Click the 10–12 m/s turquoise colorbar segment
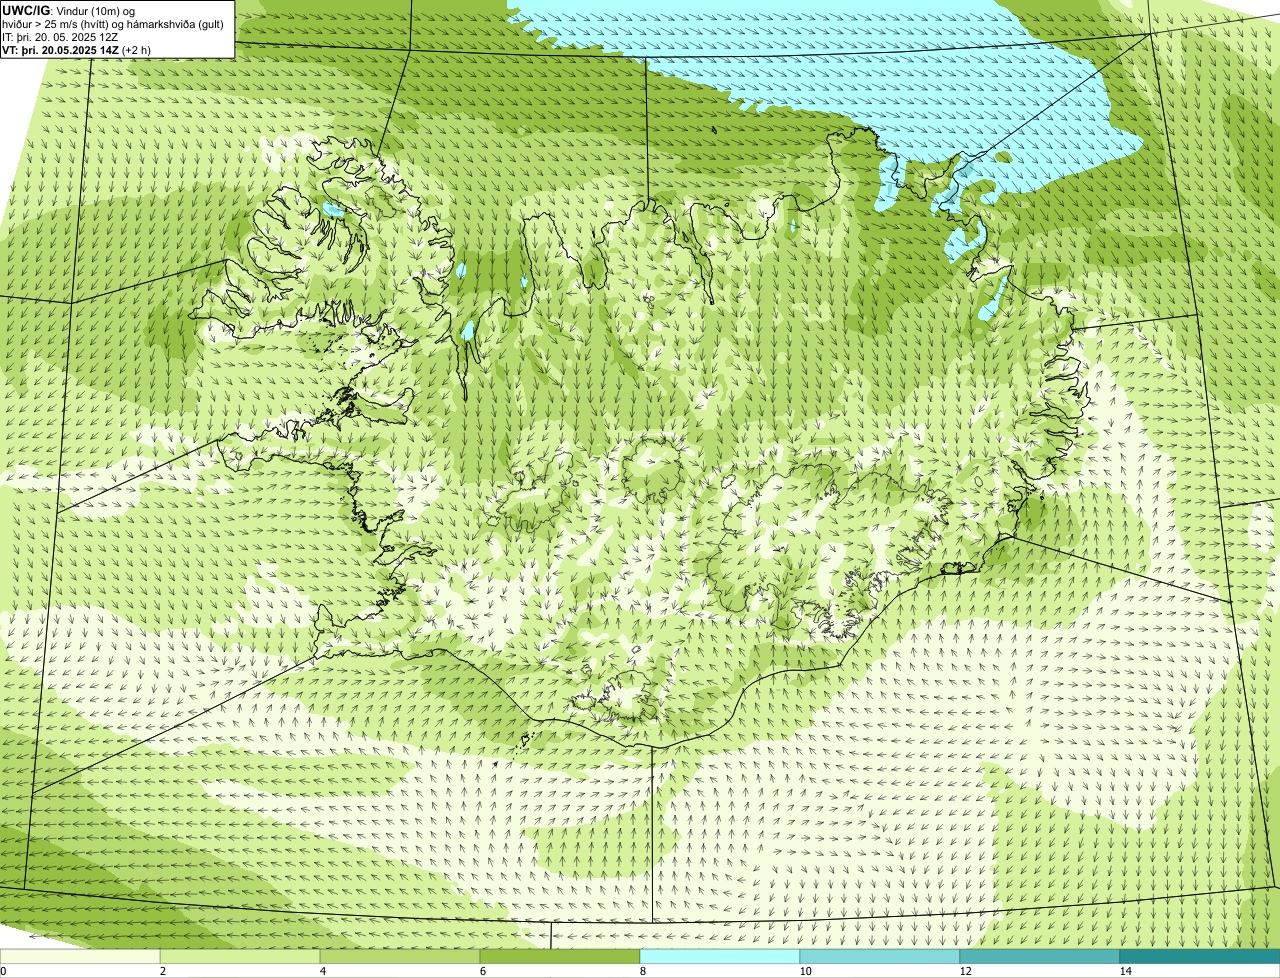Viewport: 1280px width, 978px height. [880, 956]
